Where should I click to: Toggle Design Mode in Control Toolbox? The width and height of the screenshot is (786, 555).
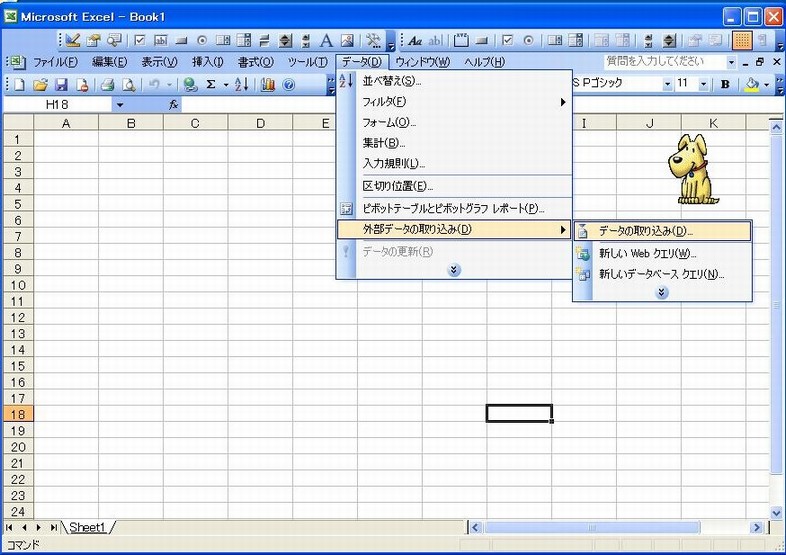point(73,40)
